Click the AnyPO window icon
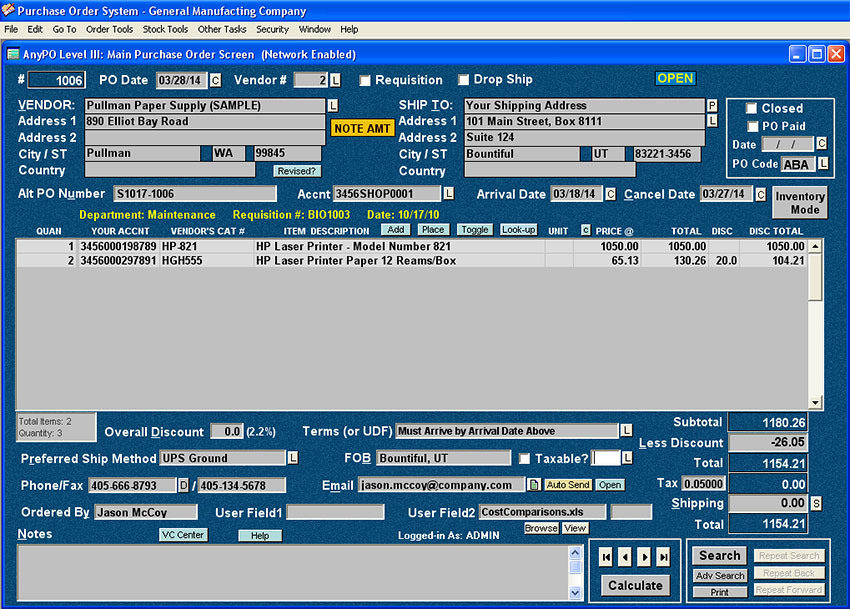The image size is (850, 609). (12, 54)
